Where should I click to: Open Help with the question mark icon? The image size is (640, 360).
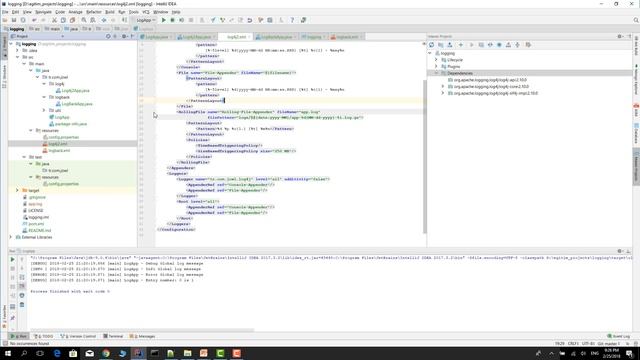292,20
